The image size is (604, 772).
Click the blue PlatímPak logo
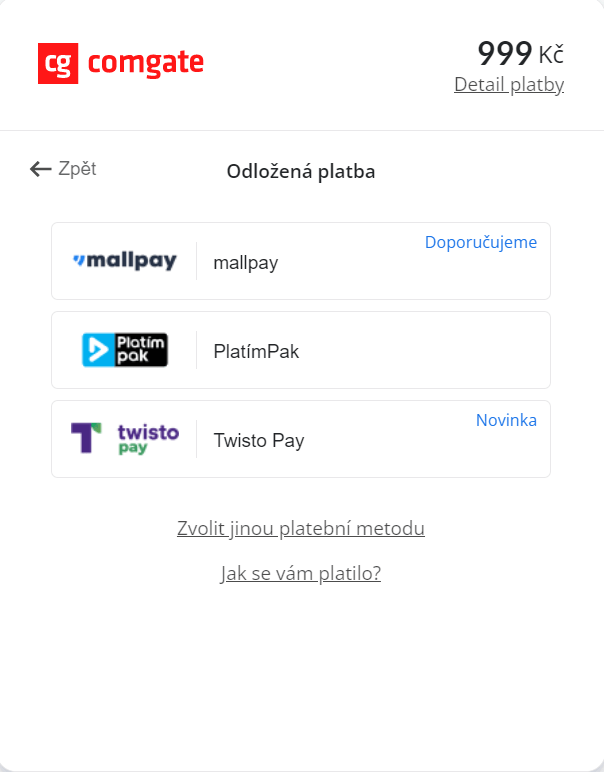pyautogui.click(x=125, y=350)
